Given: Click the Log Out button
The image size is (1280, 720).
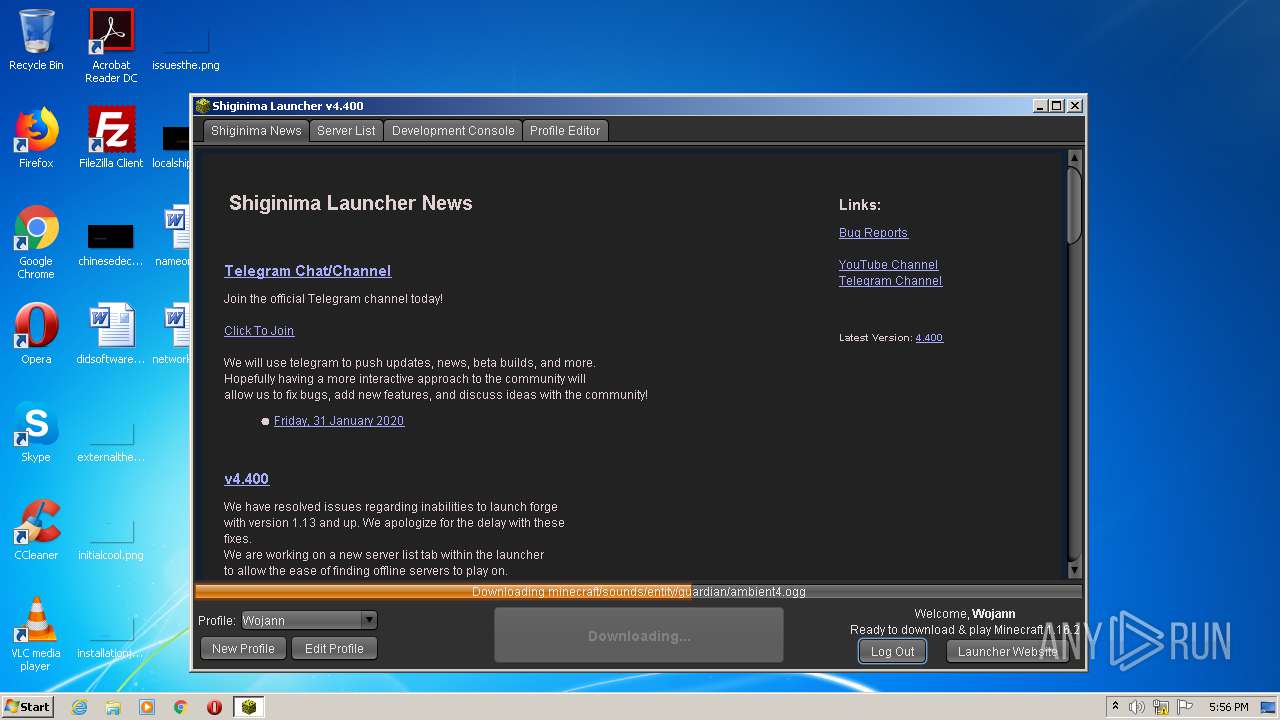Looking at the screenshot, I should 892,651.
